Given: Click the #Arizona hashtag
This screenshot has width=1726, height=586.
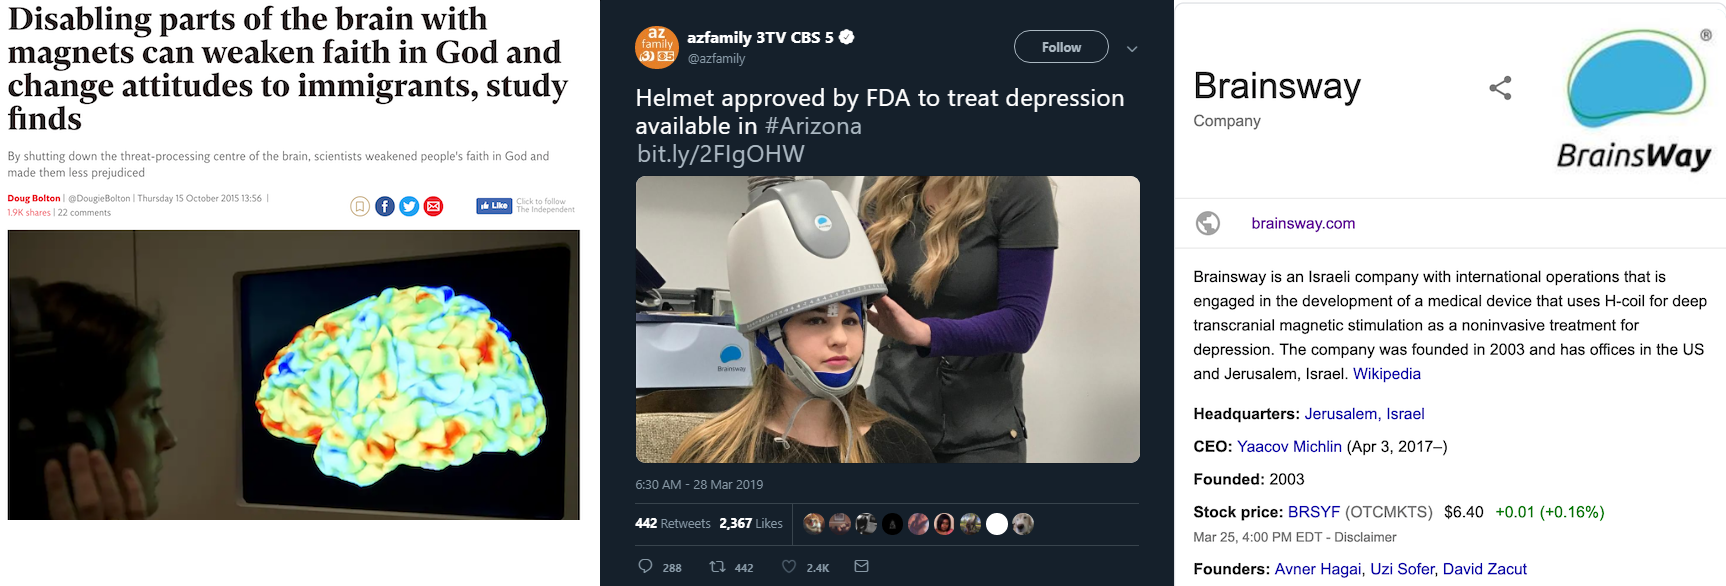Looking at the screenshot, I should pyautogui.click(x=813, y=126).
